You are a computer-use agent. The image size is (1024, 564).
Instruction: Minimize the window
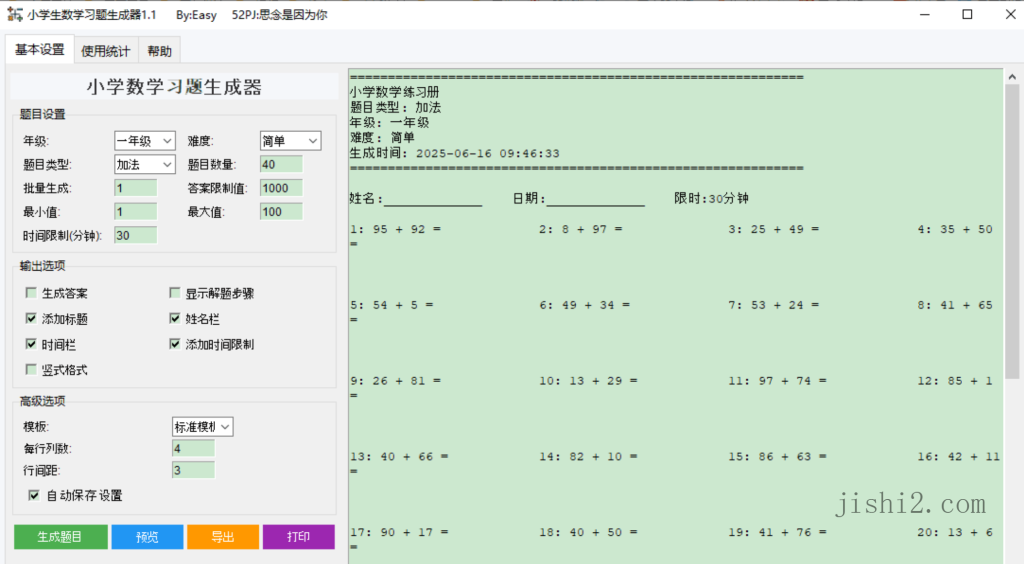point(925,14)
